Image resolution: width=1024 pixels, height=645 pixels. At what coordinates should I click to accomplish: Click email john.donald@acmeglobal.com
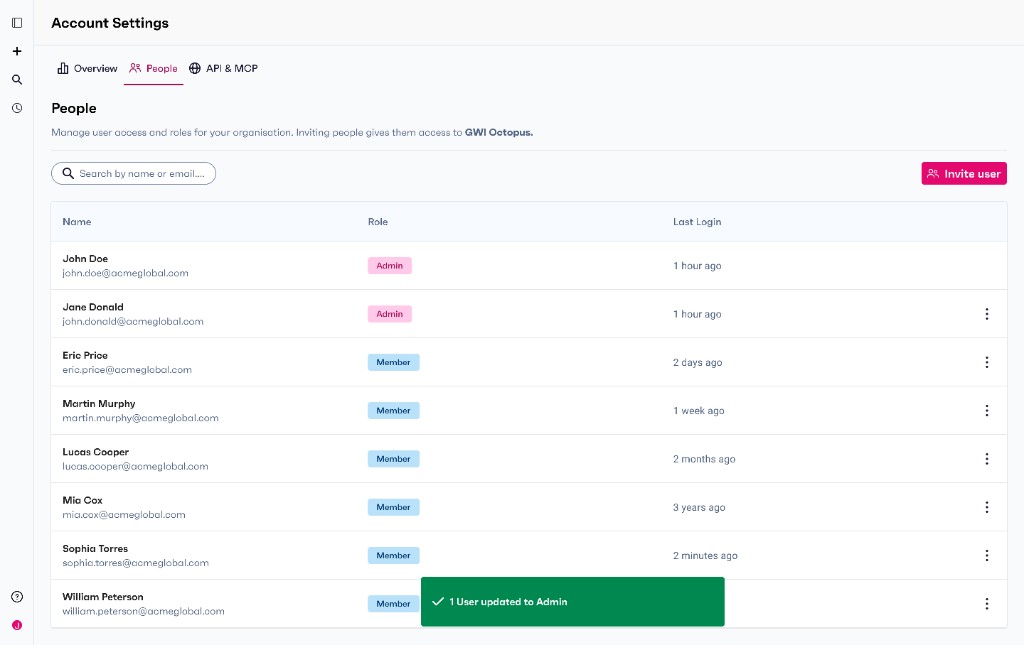tap(133, 322)
